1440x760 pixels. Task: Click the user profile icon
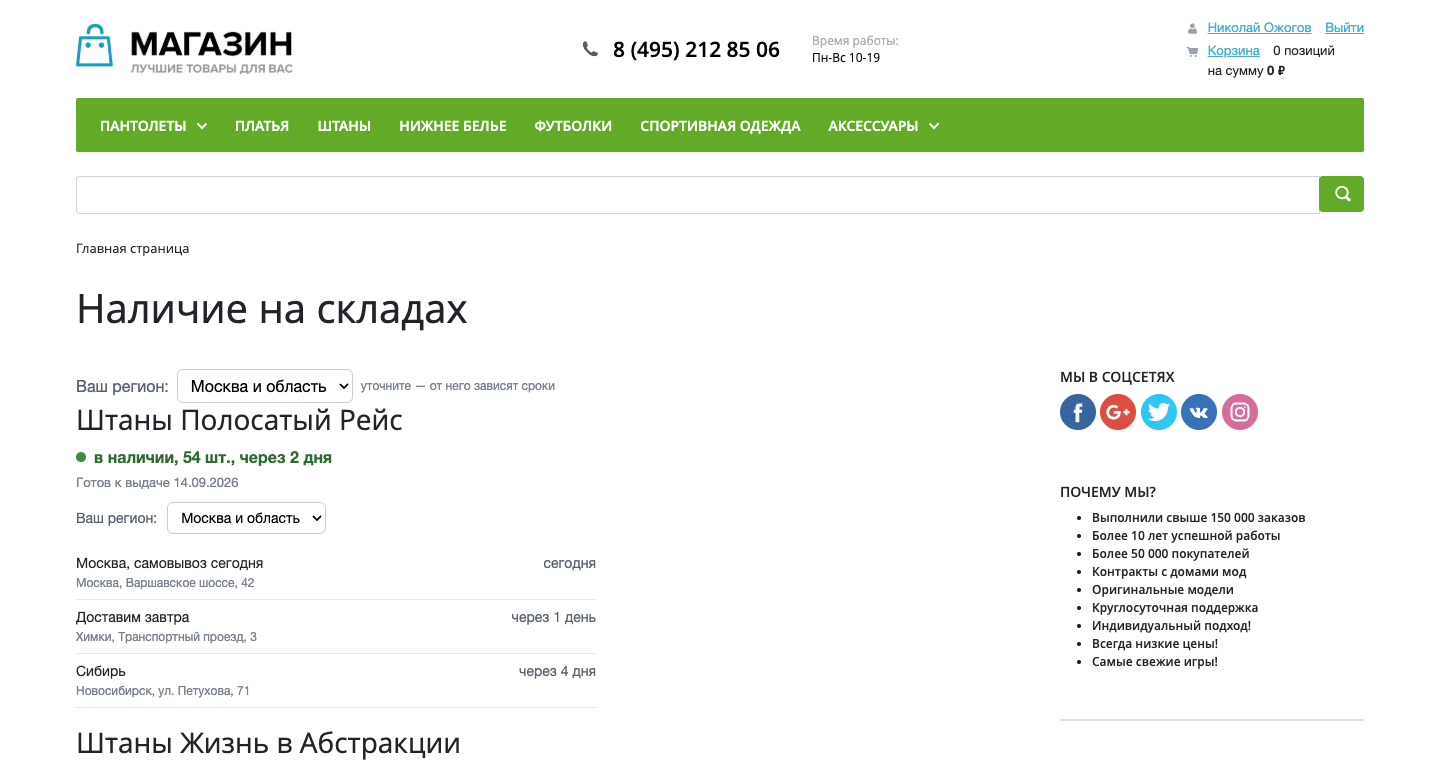1192,29
